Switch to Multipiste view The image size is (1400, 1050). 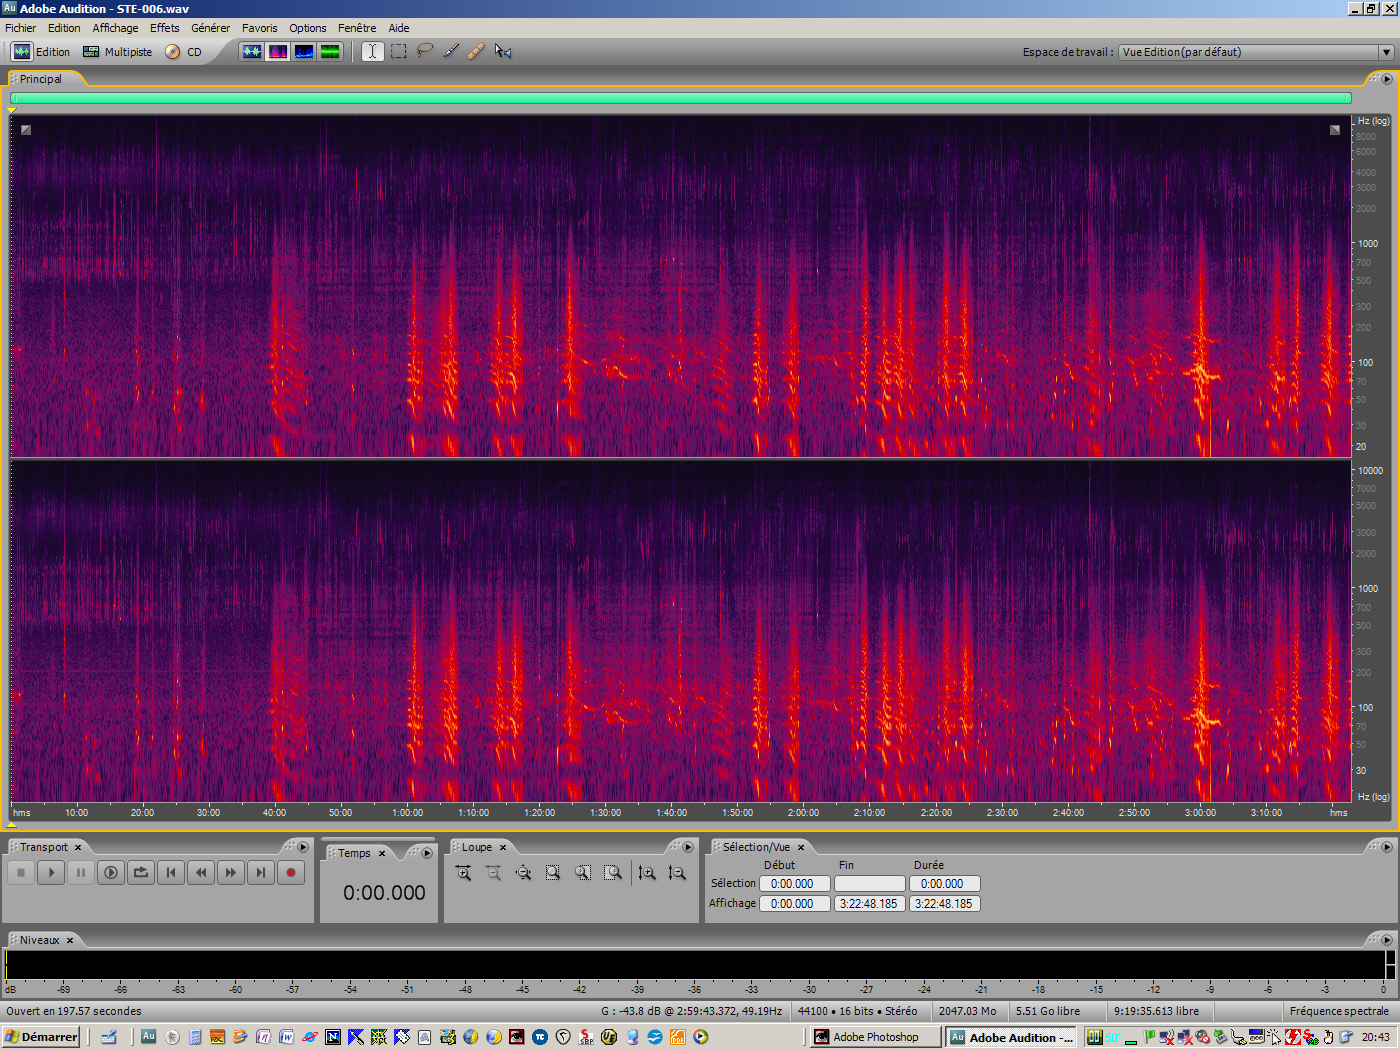point(117,51)
